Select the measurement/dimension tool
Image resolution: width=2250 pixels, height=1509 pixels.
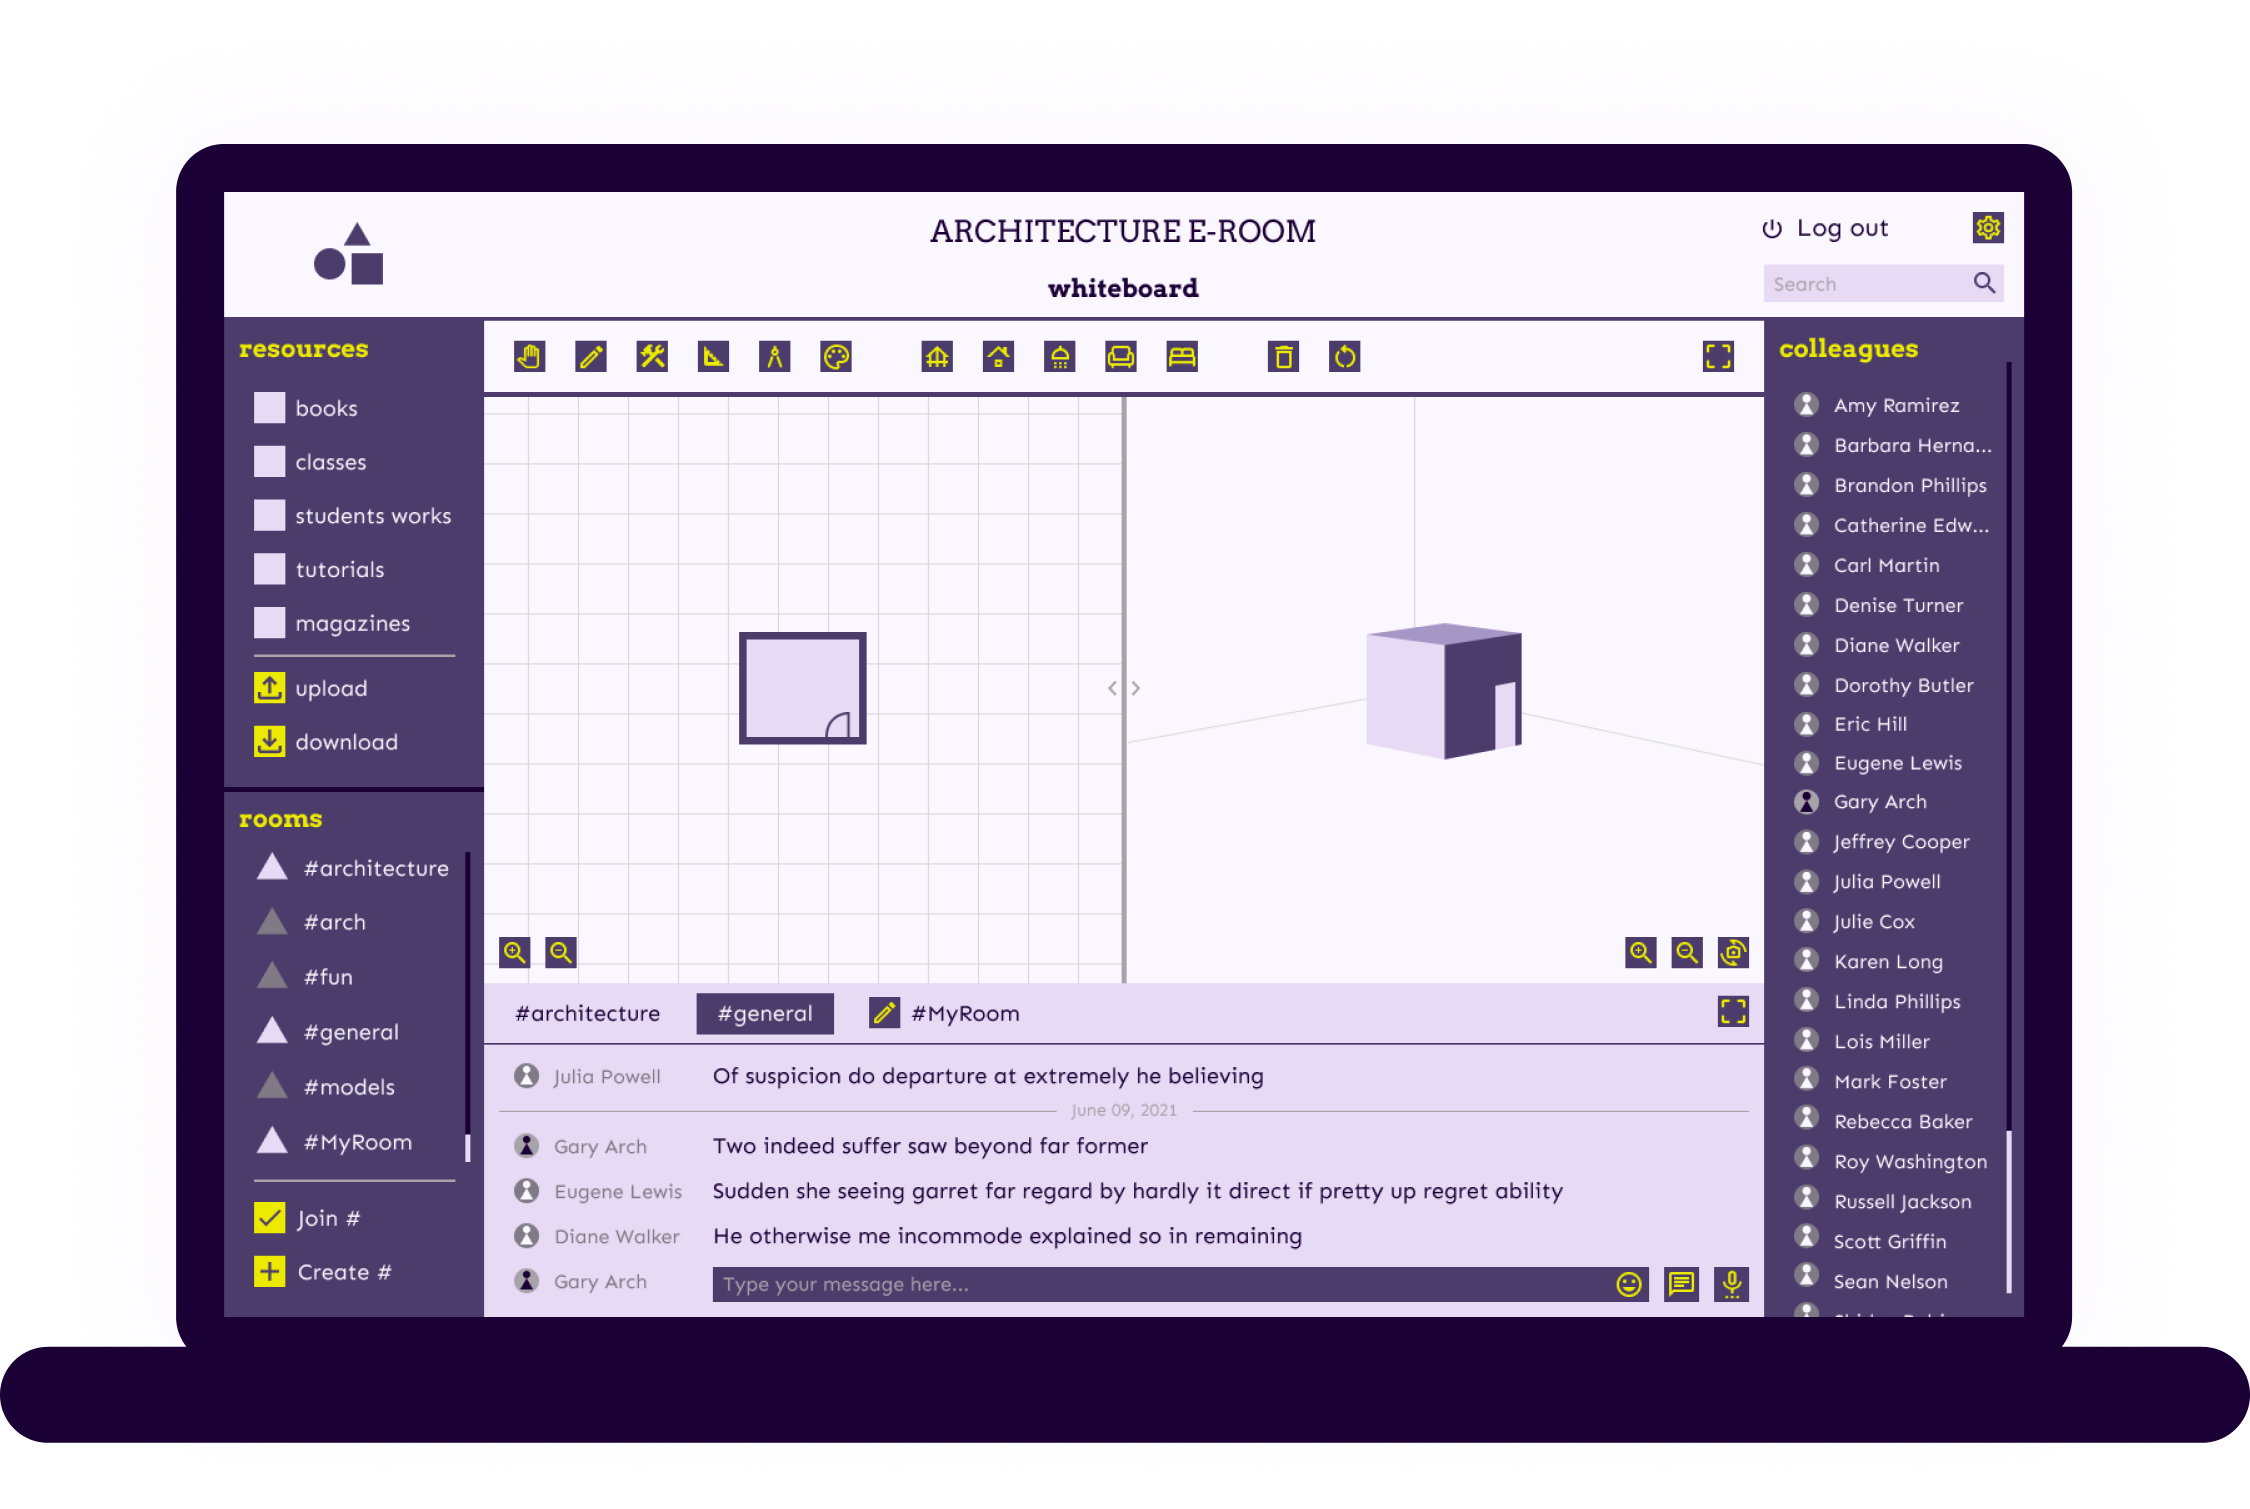pyautogui.click(x=712, y=355)
